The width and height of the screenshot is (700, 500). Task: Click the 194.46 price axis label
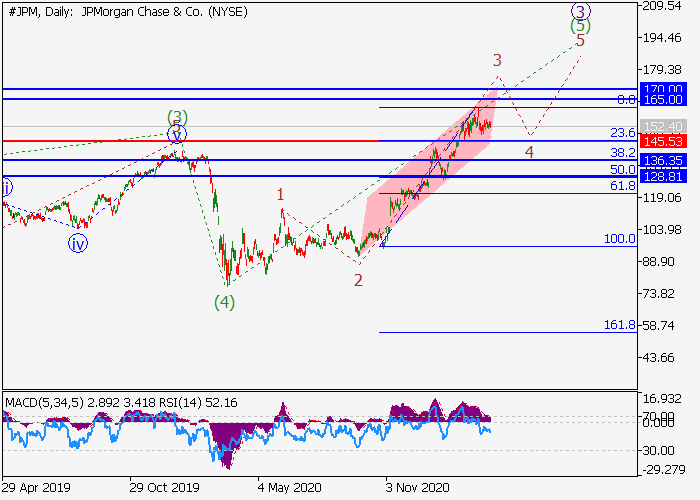point(662,38)
